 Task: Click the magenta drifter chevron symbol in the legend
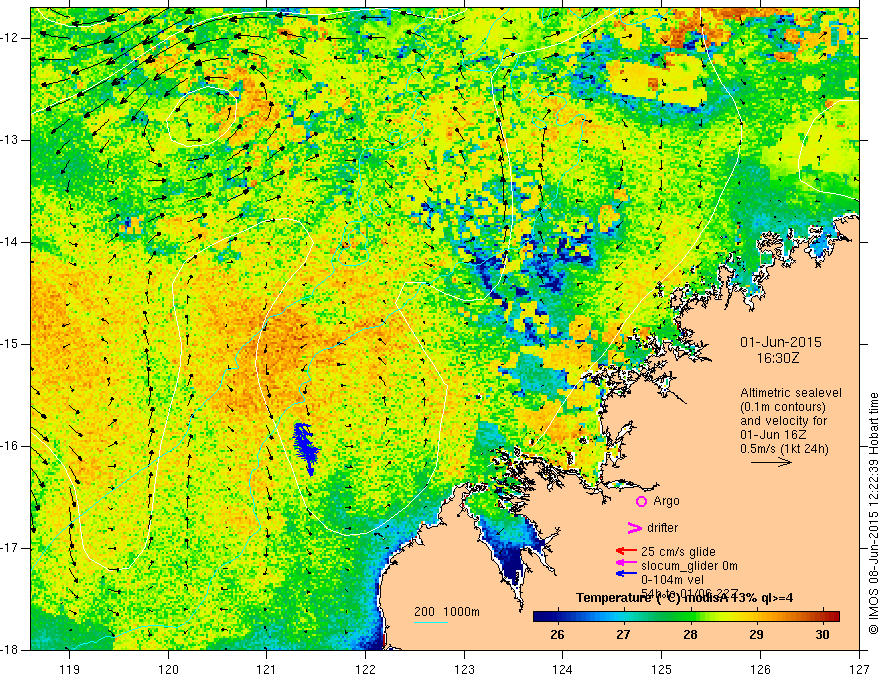634,528
